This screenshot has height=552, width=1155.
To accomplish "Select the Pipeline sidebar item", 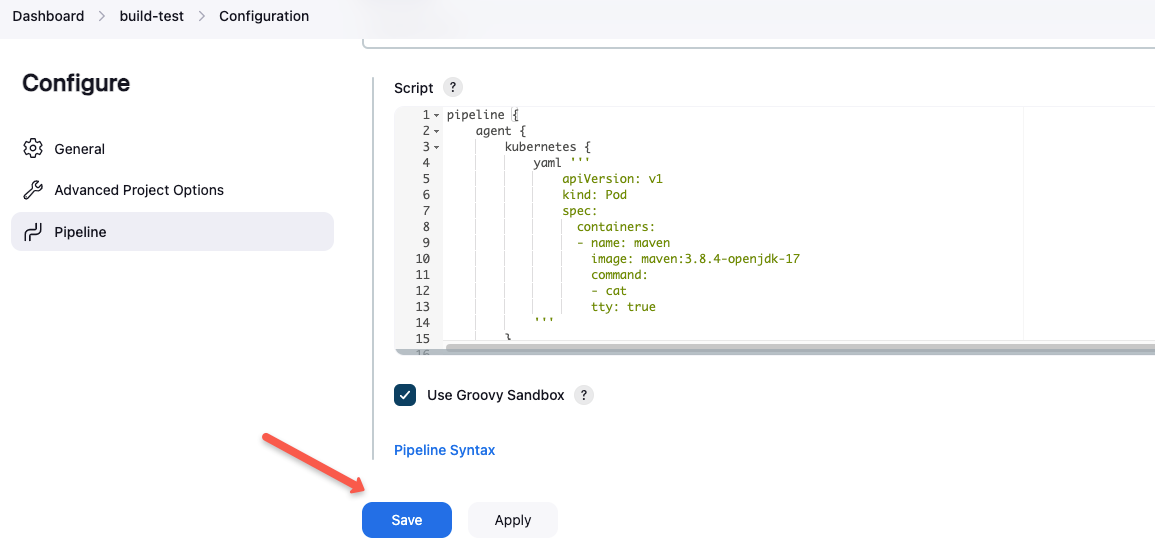I will point(80,232).
